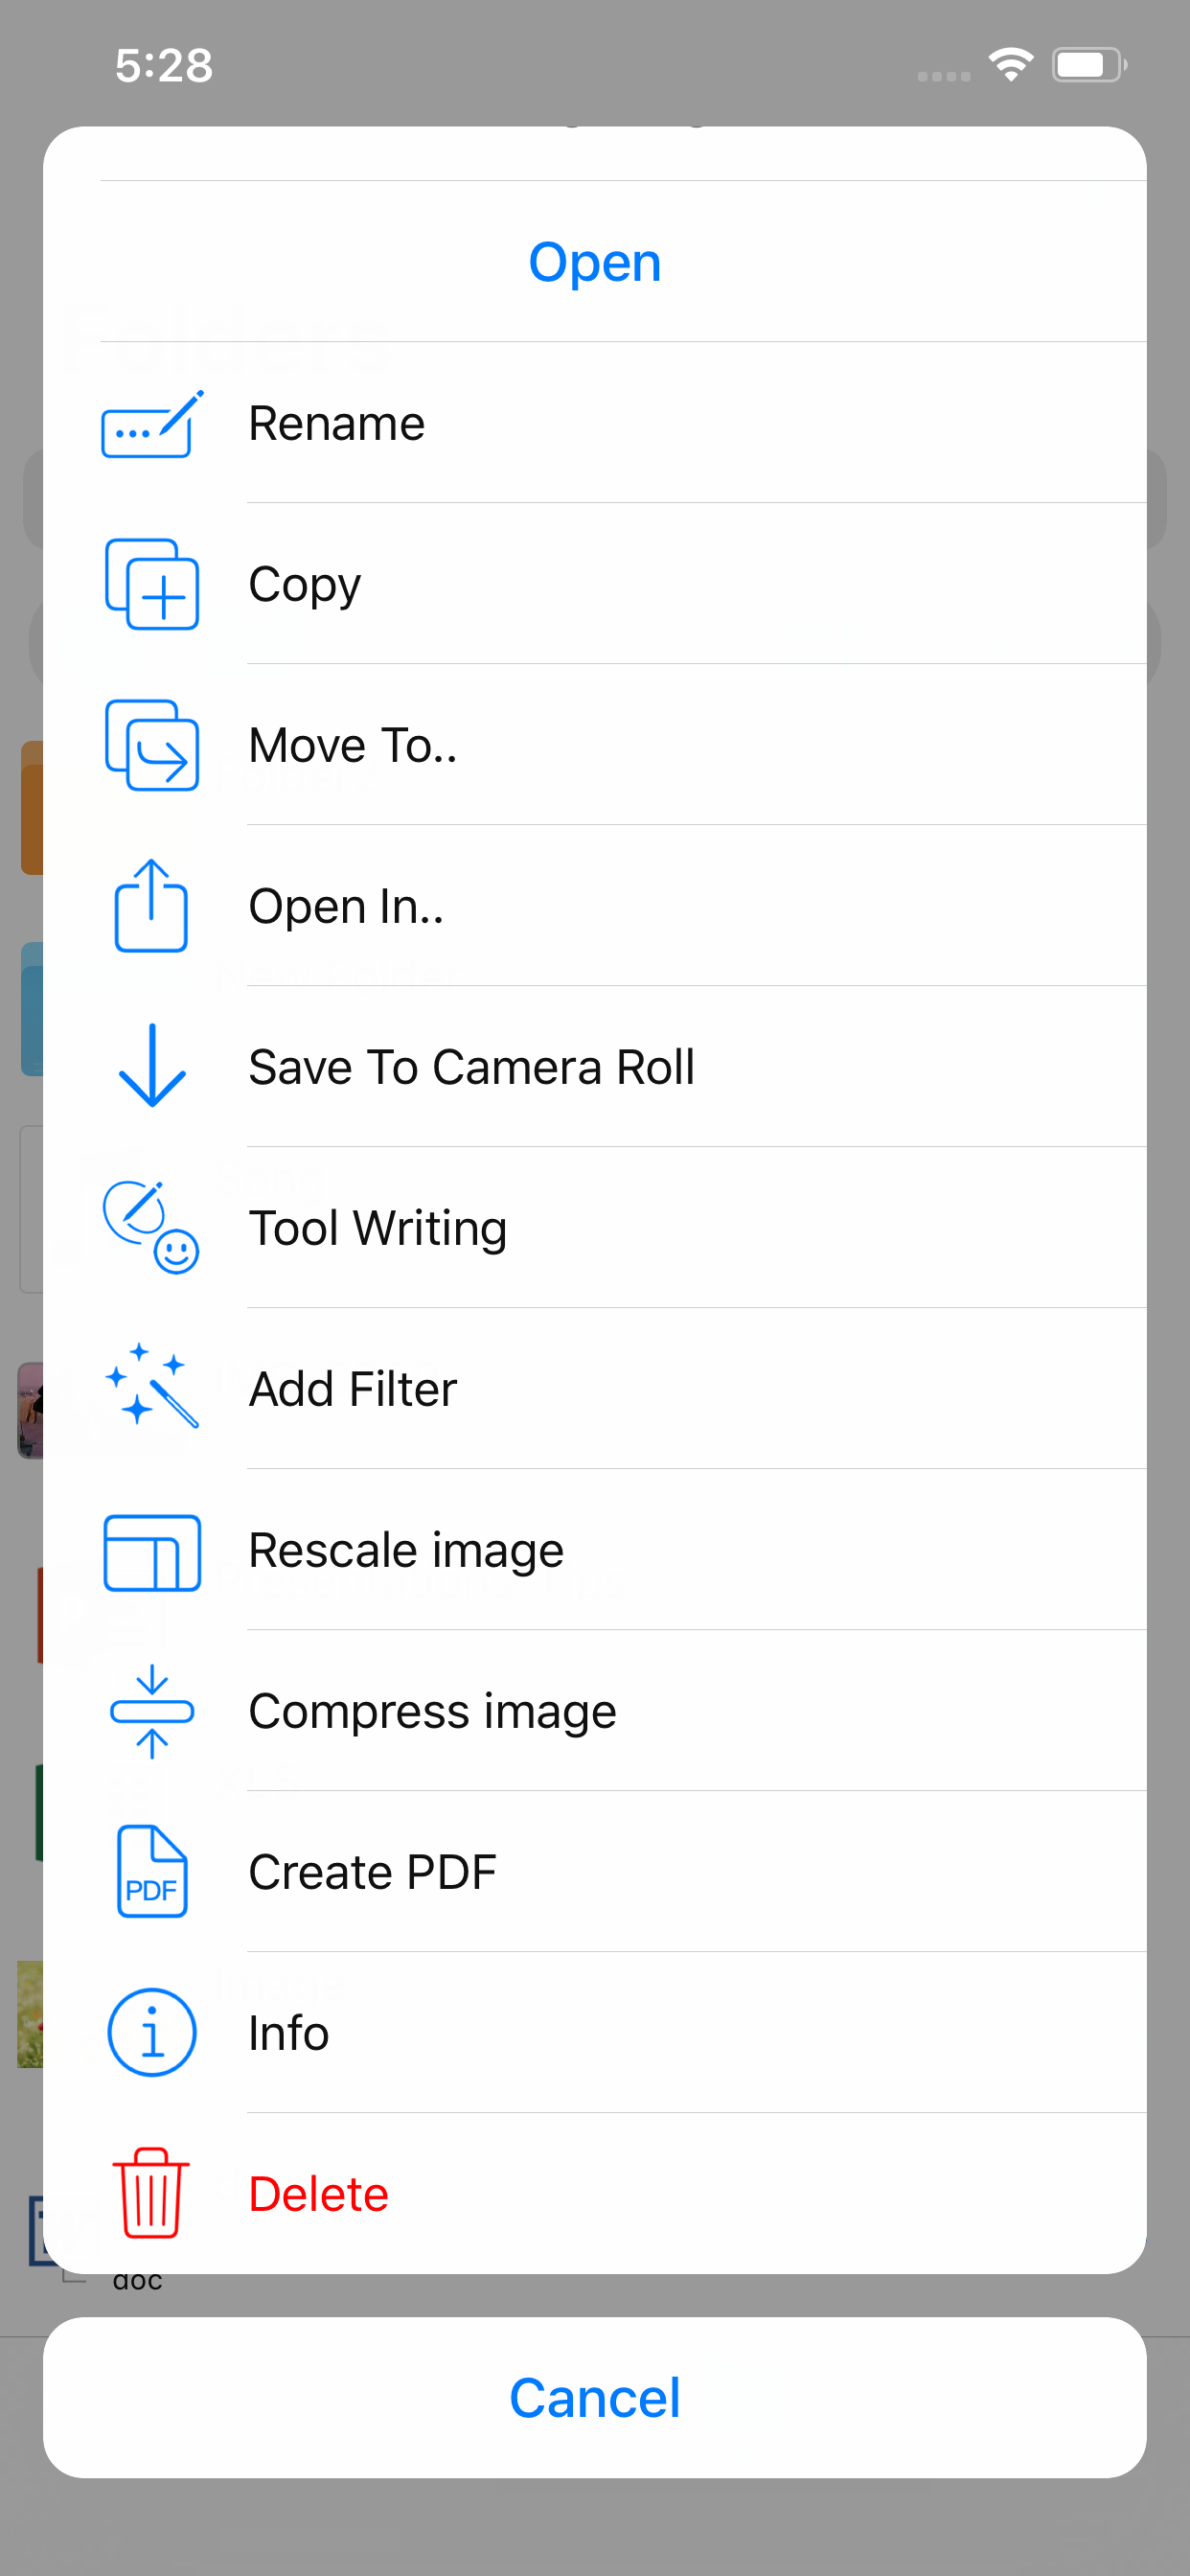
Task: Tap the red Delete trash icon
Action: 152,2193
